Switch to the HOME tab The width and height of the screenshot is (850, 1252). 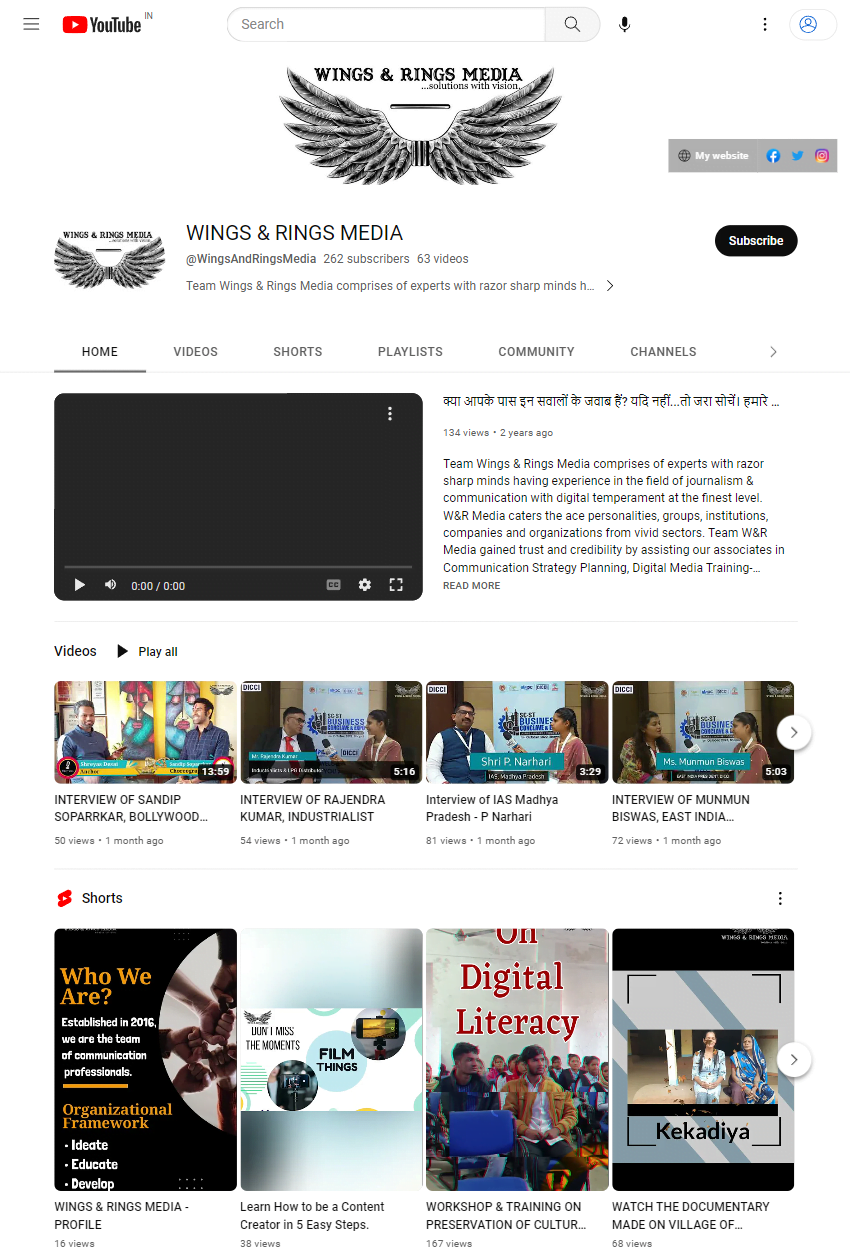point(100,352)
